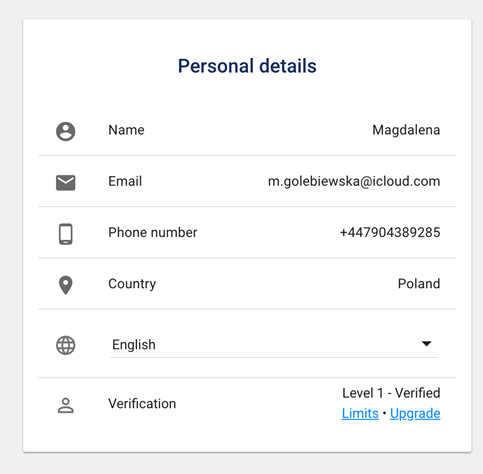Click the person outline icon beside Verification
Screen dimensions: 483x474
tap(66, 405)
